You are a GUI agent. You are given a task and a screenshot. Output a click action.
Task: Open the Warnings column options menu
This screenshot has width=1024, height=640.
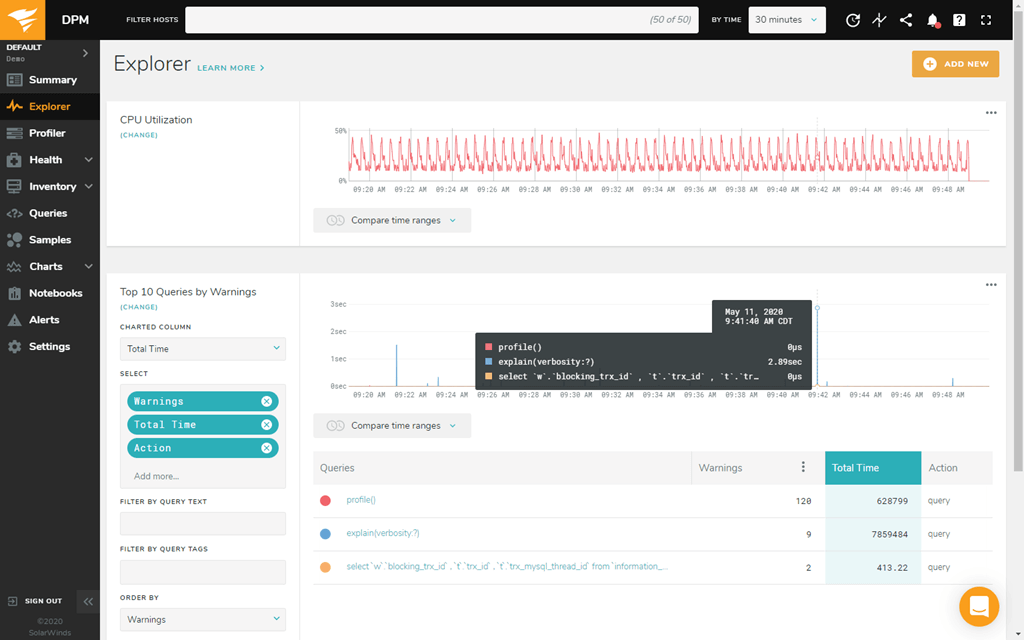click(804, 466)
